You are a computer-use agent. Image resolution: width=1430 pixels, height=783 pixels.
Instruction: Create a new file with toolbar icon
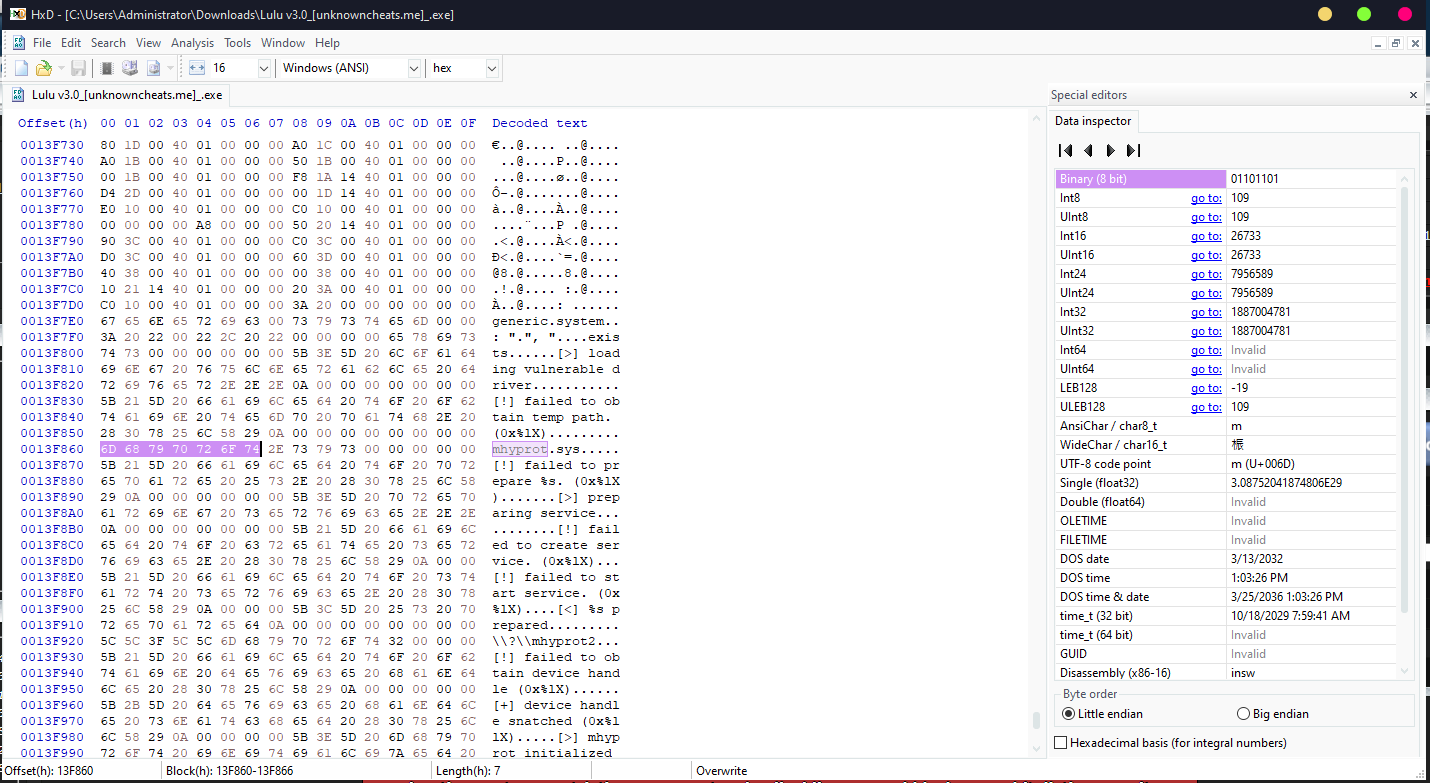click(21, 68)
